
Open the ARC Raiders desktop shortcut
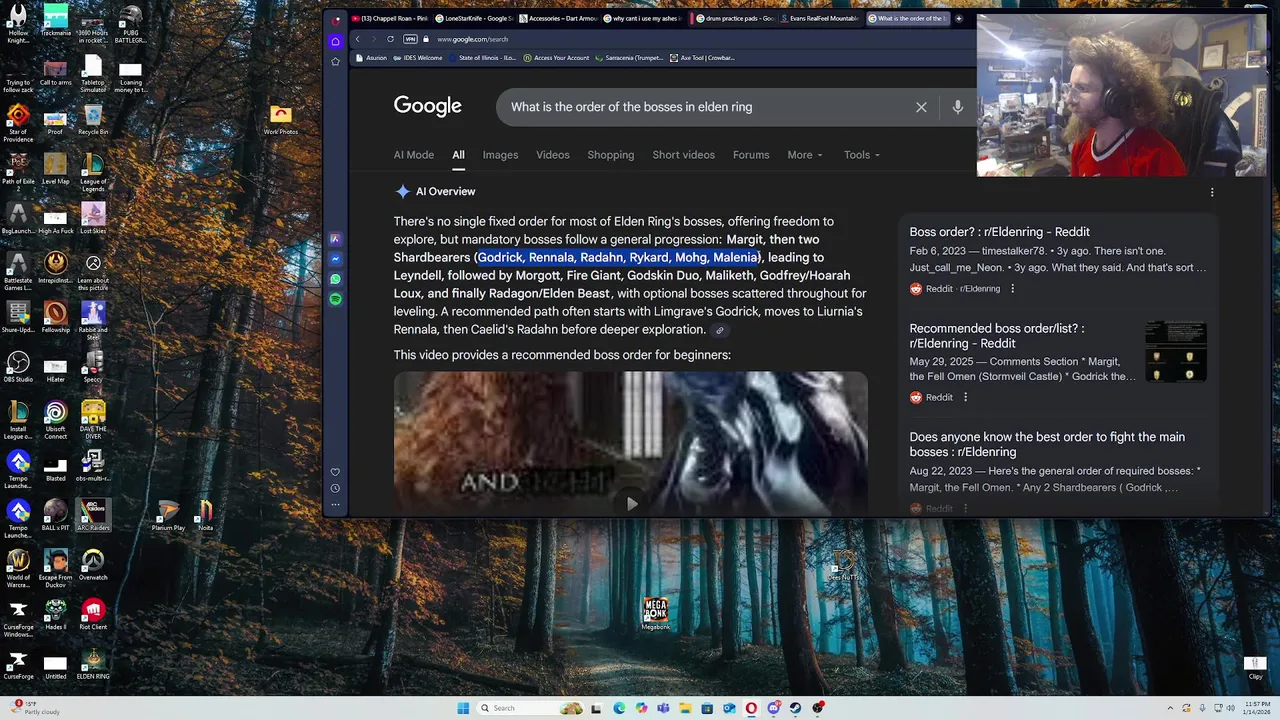[93, 515]
